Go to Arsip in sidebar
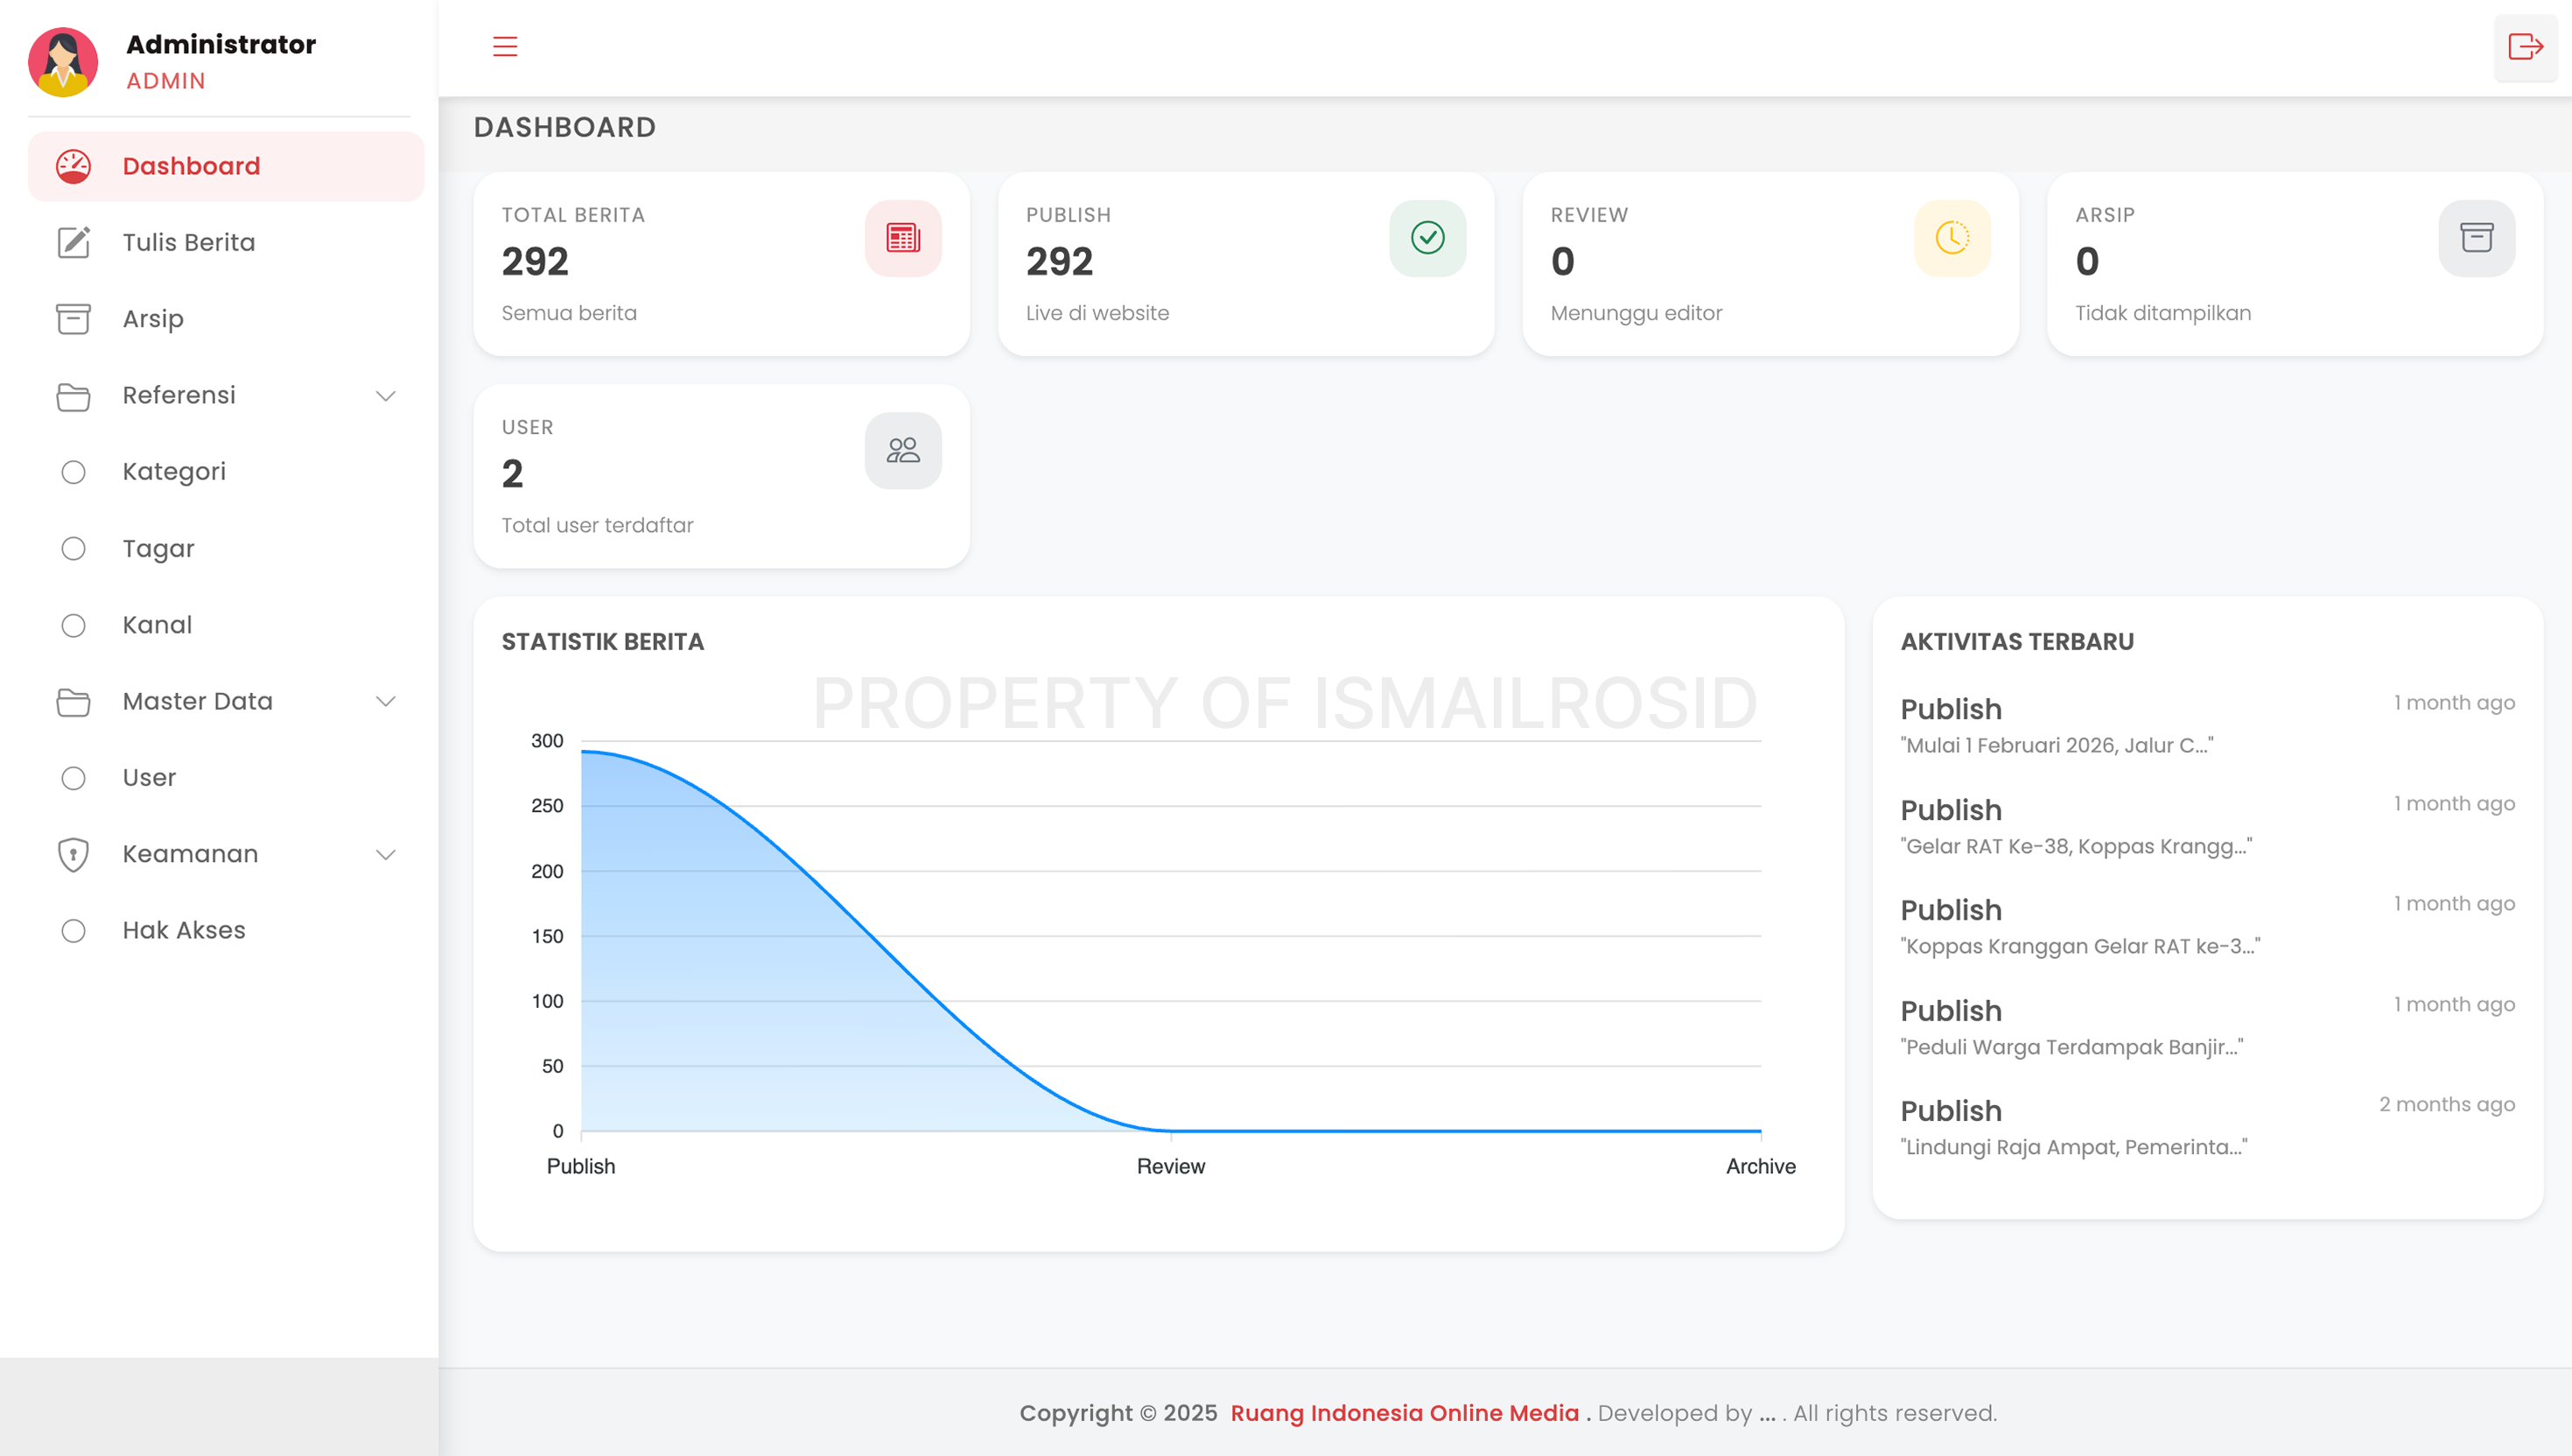The height and width of the screenshot is (1456, 2572). click(x=152, y=319)
